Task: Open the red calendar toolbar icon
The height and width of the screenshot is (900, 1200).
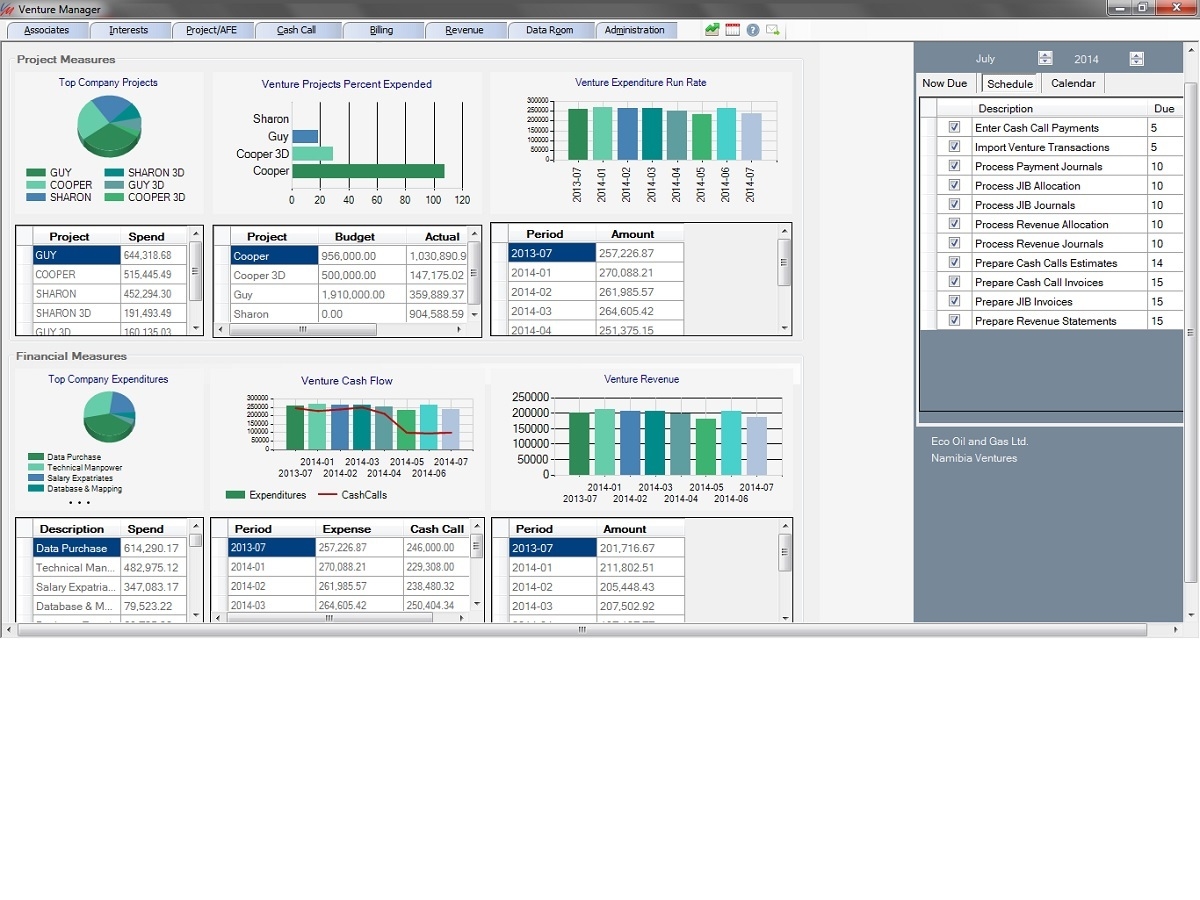Action: 733,30
